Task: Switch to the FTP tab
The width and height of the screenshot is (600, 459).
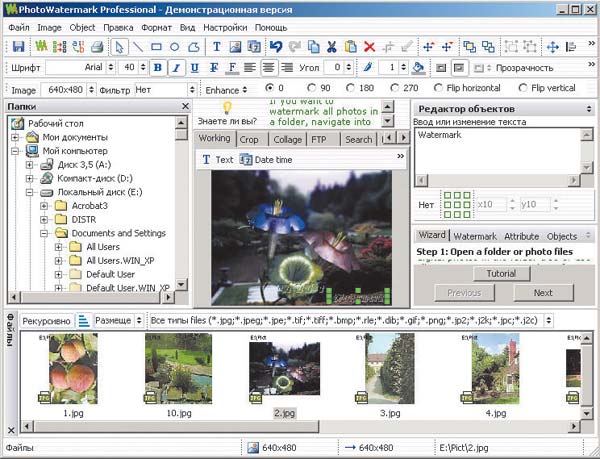Action: (319, 140)
